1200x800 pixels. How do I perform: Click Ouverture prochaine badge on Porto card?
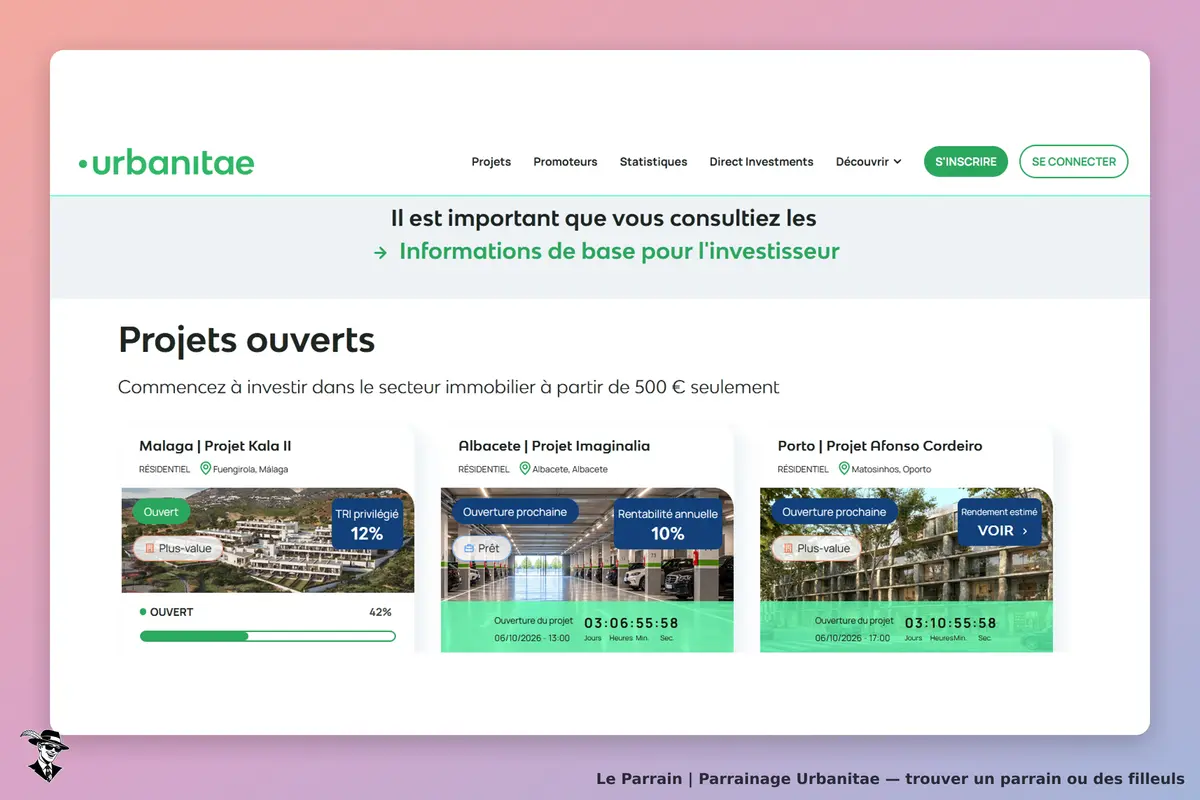tap(834, 512)
